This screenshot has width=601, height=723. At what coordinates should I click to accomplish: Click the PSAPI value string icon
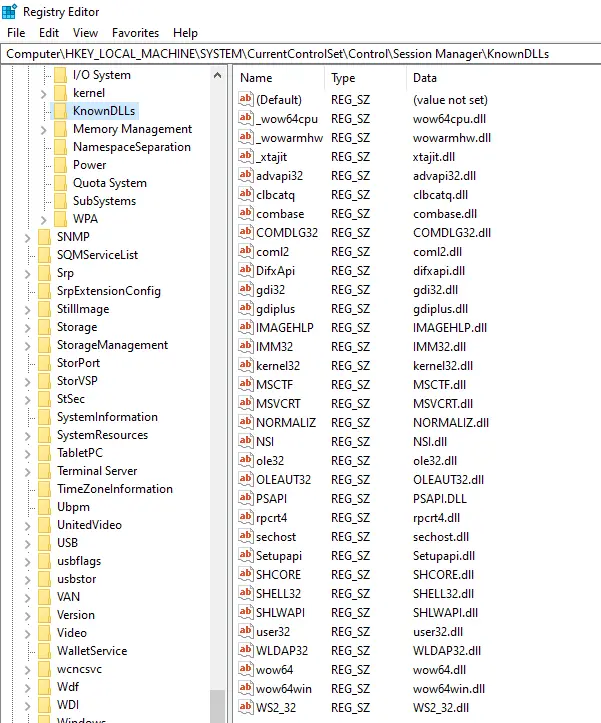(x=245, y=498)
